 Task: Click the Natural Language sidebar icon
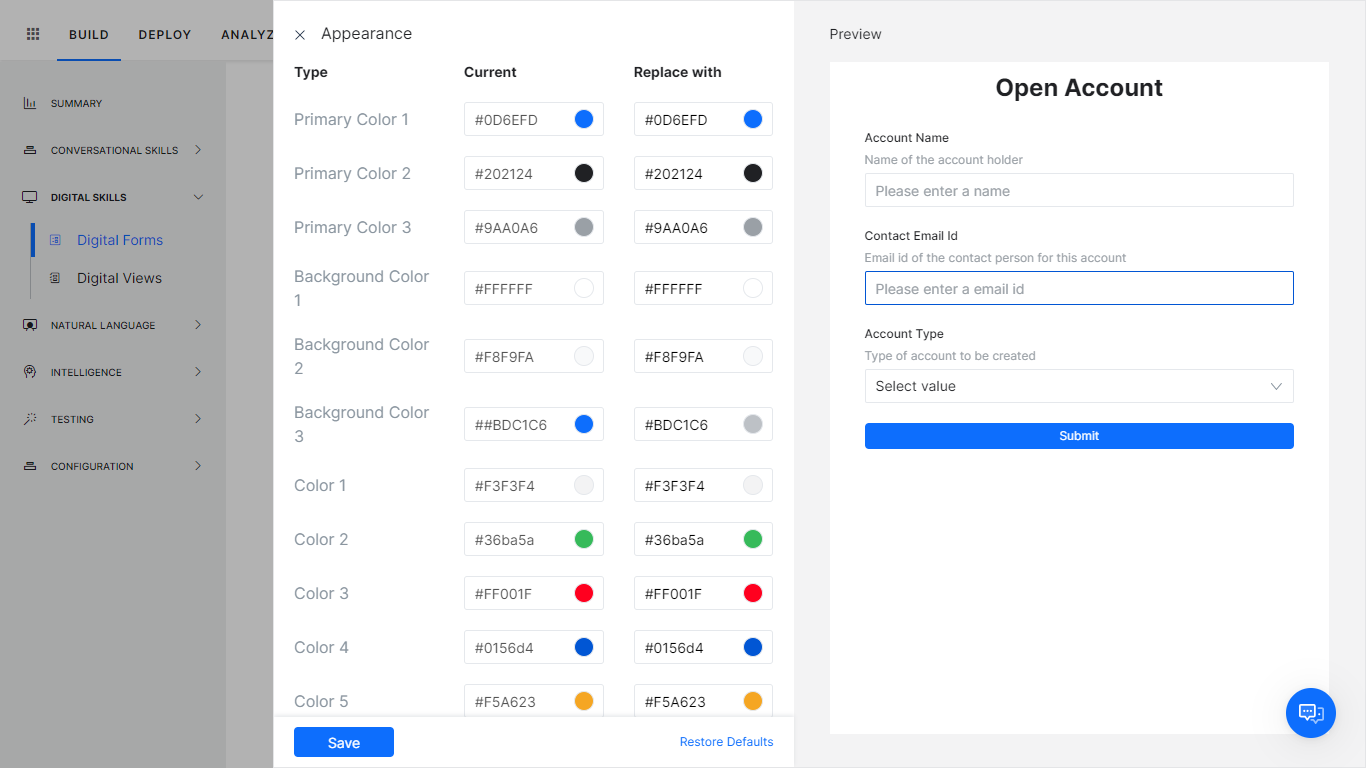click(28, 324)
